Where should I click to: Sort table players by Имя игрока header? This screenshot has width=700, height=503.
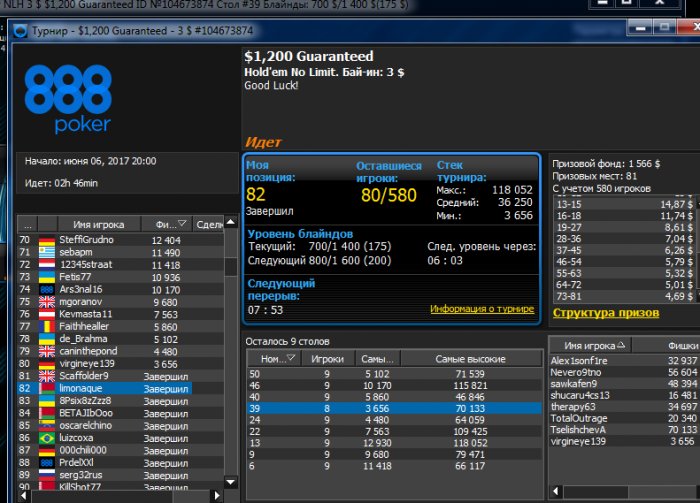point(589,345)
